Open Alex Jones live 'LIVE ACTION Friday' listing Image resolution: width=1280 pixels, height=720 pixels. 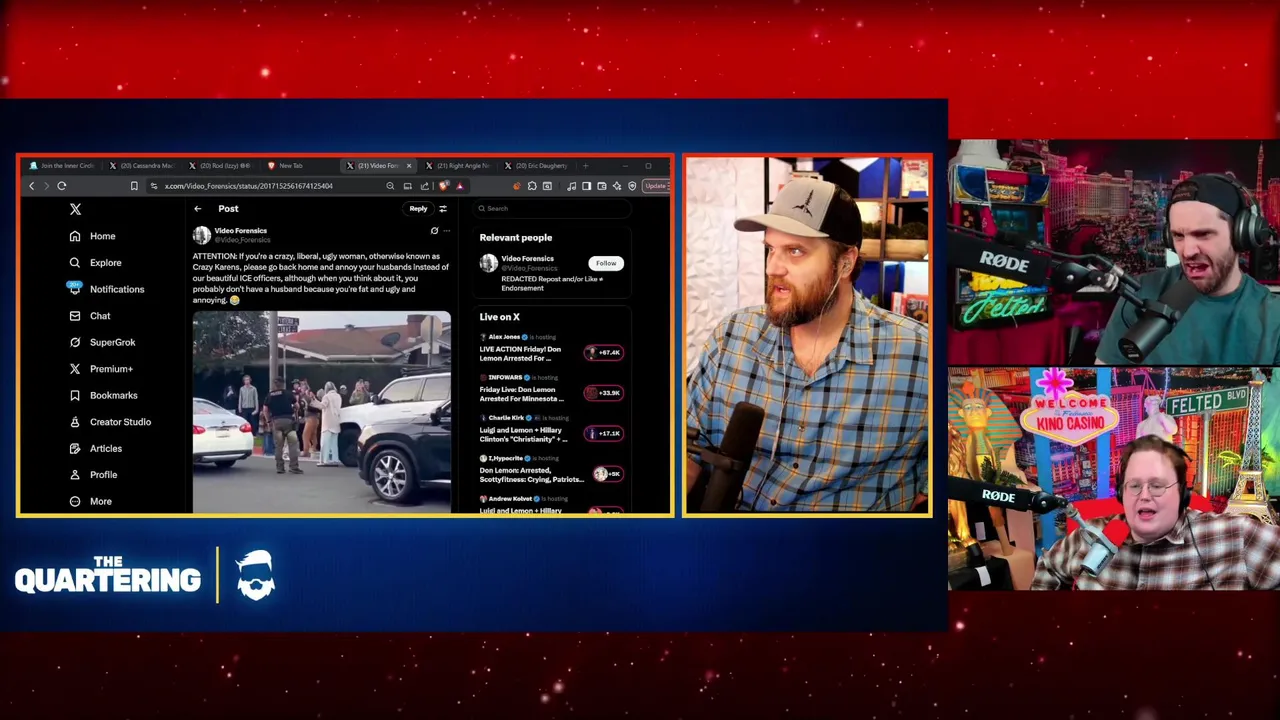(520, 354)
